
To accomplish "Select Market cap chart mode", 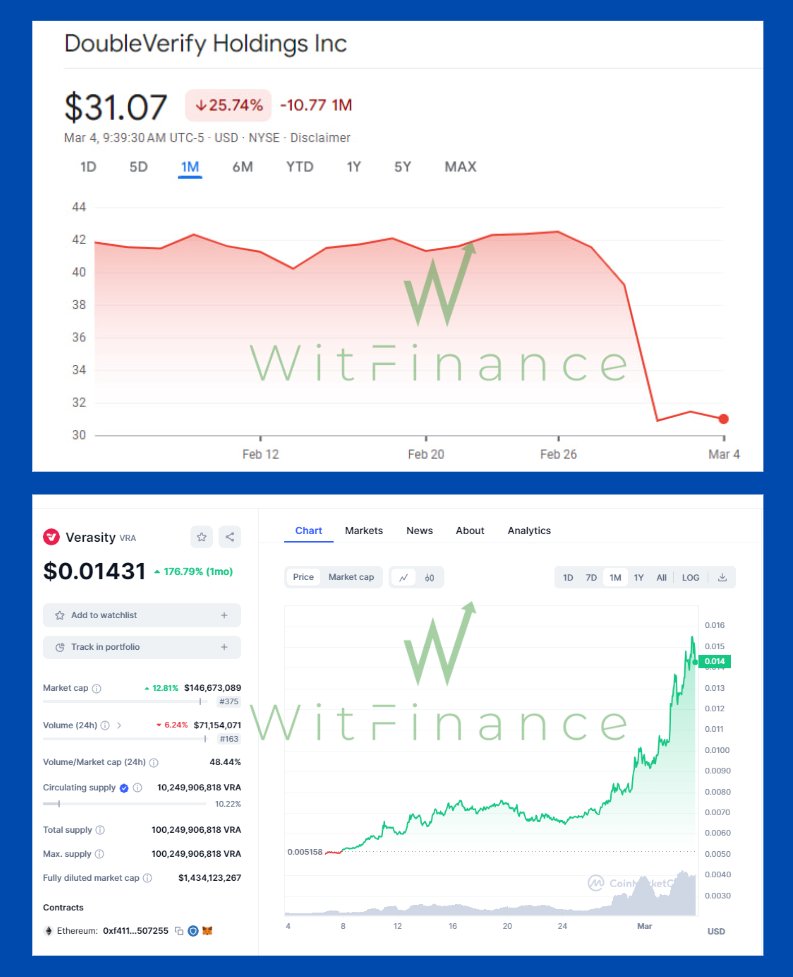I will 351,577.
